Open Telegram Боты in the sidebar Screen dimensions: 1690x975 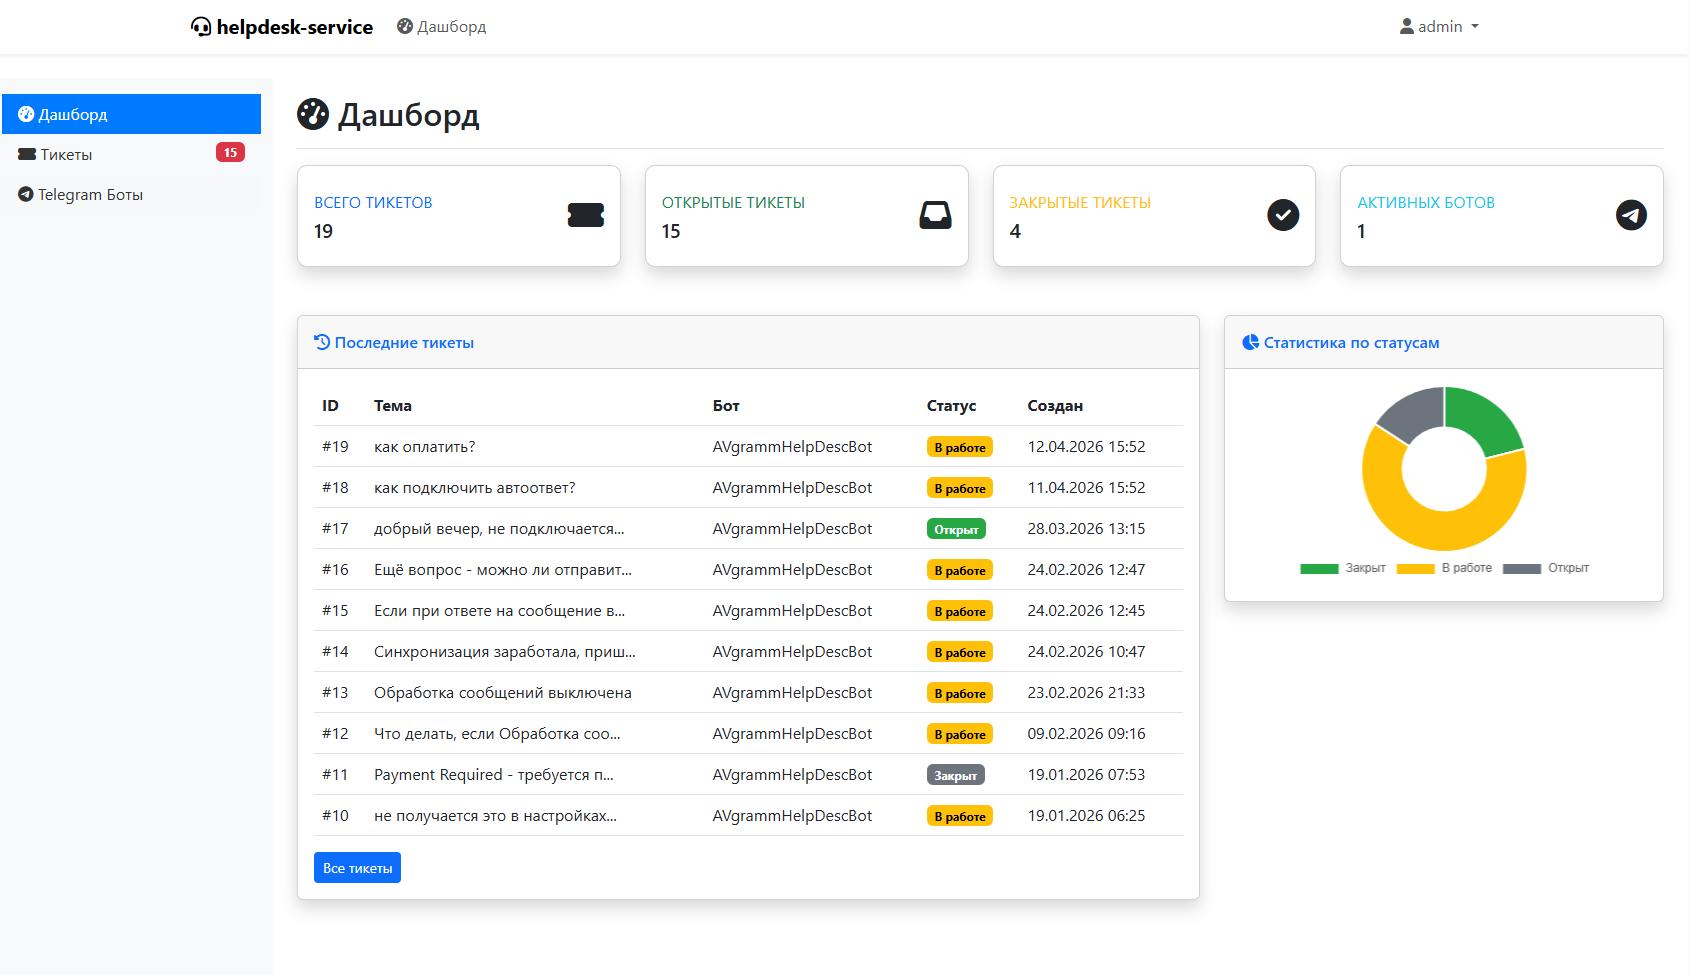[90, 195]
